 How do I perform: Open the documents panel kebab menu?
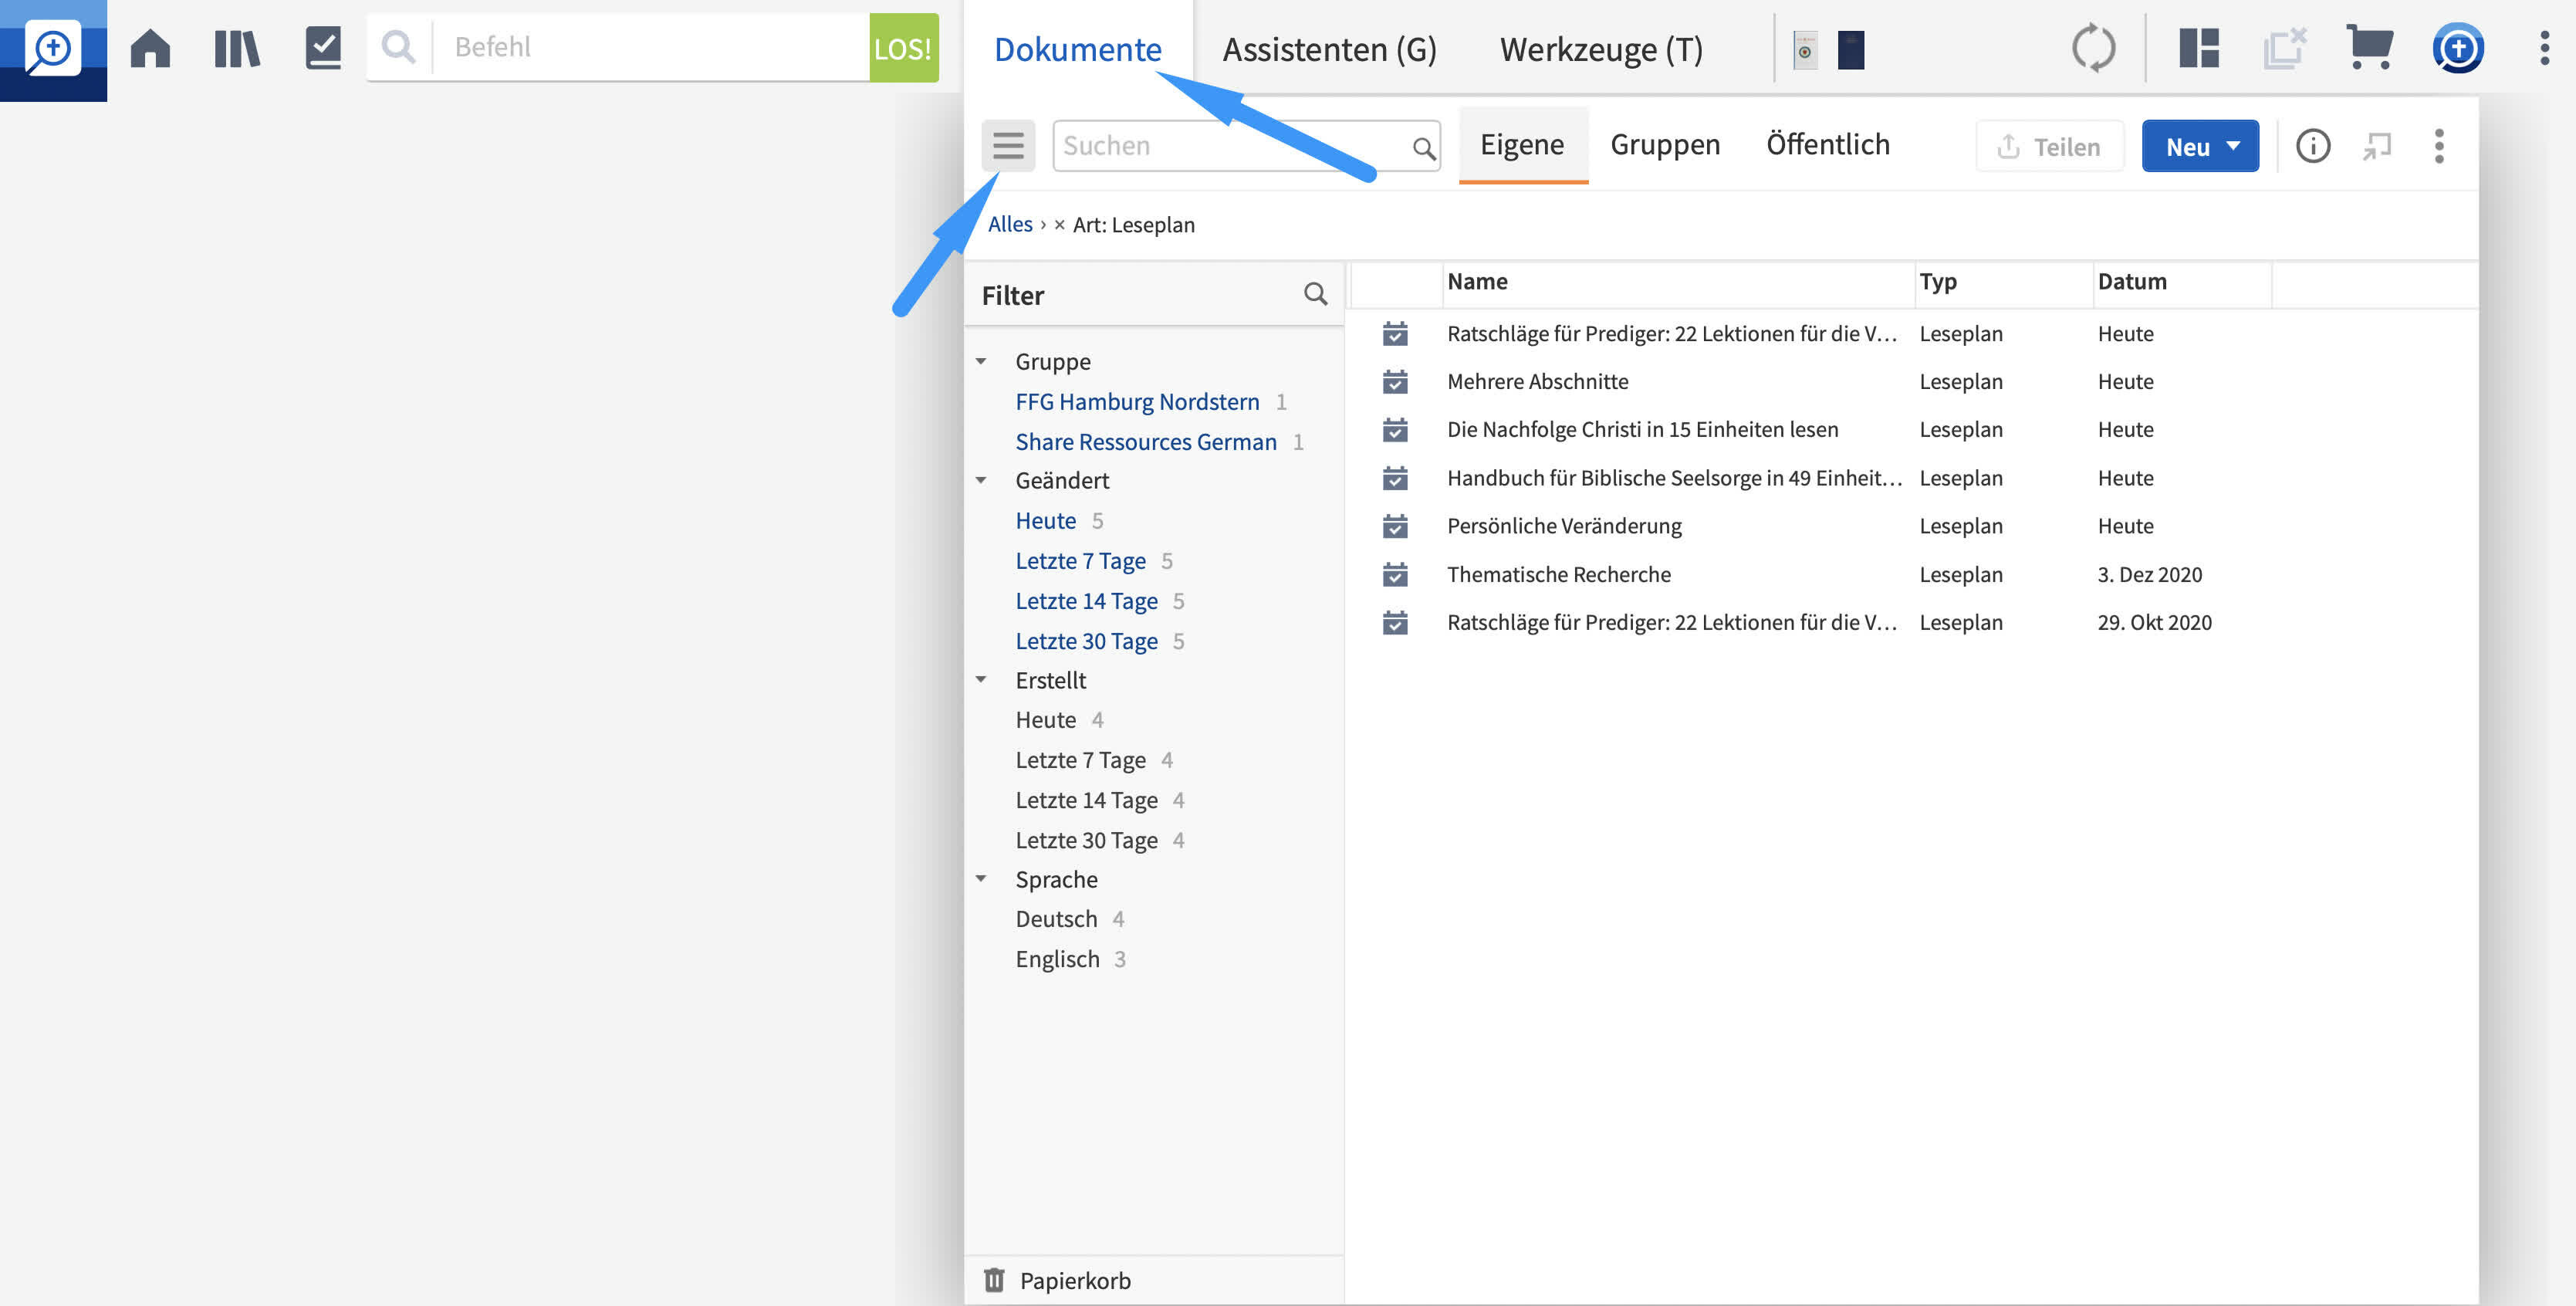pyautogui.click(x=2439, y=146)
